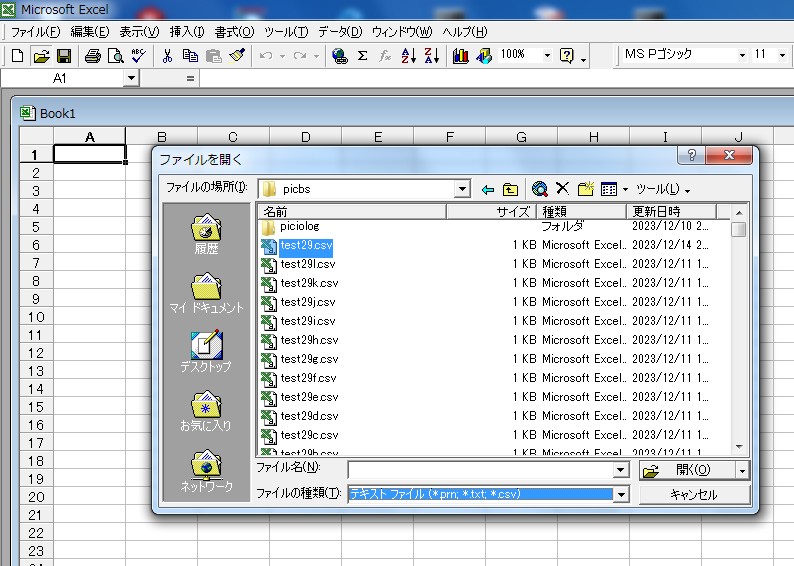Save the workbook with floppy icon

click(x=64, y=56)
